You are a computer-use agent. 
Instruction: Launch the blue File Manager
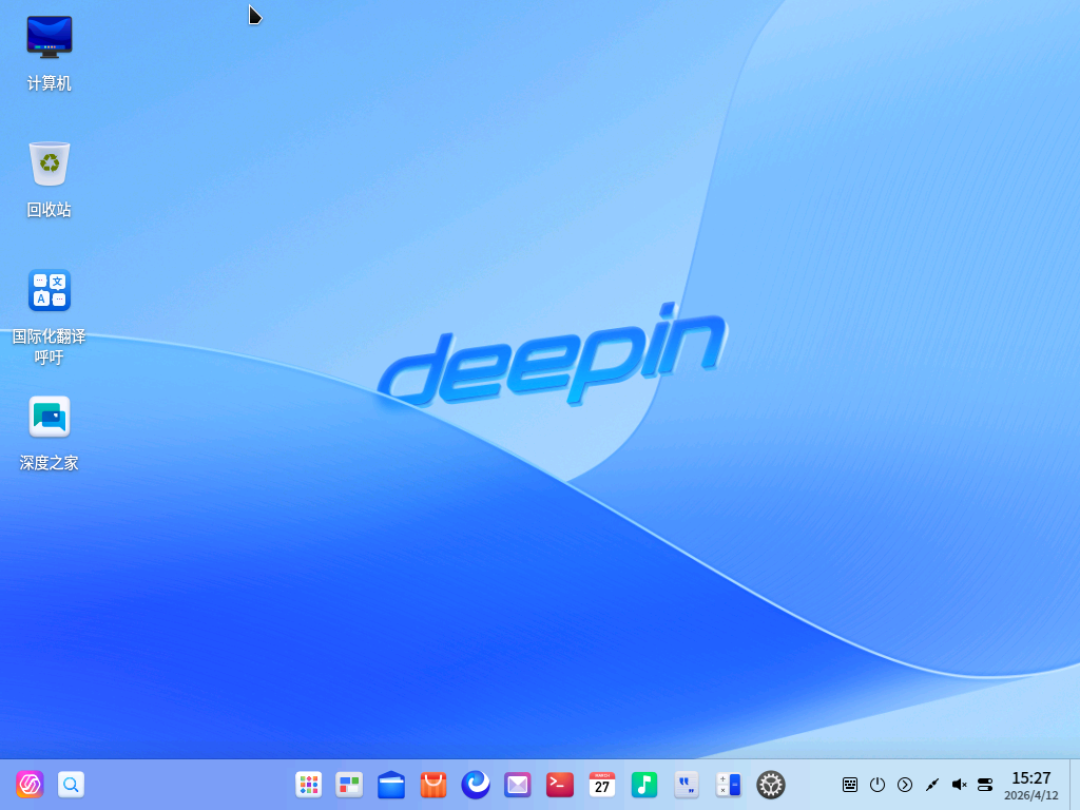(391, 785)
